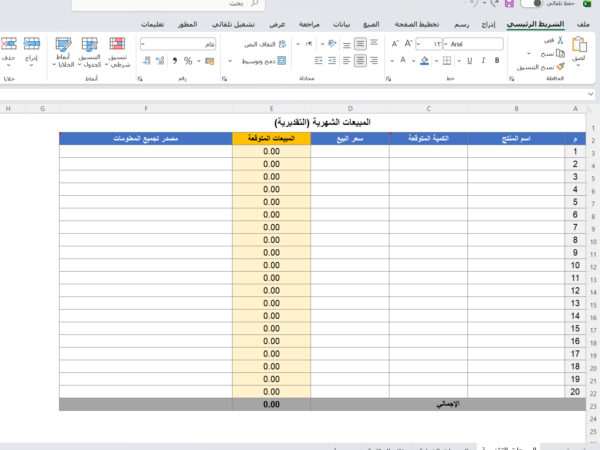Select the sheet title cell in row 1

point(323,122)
